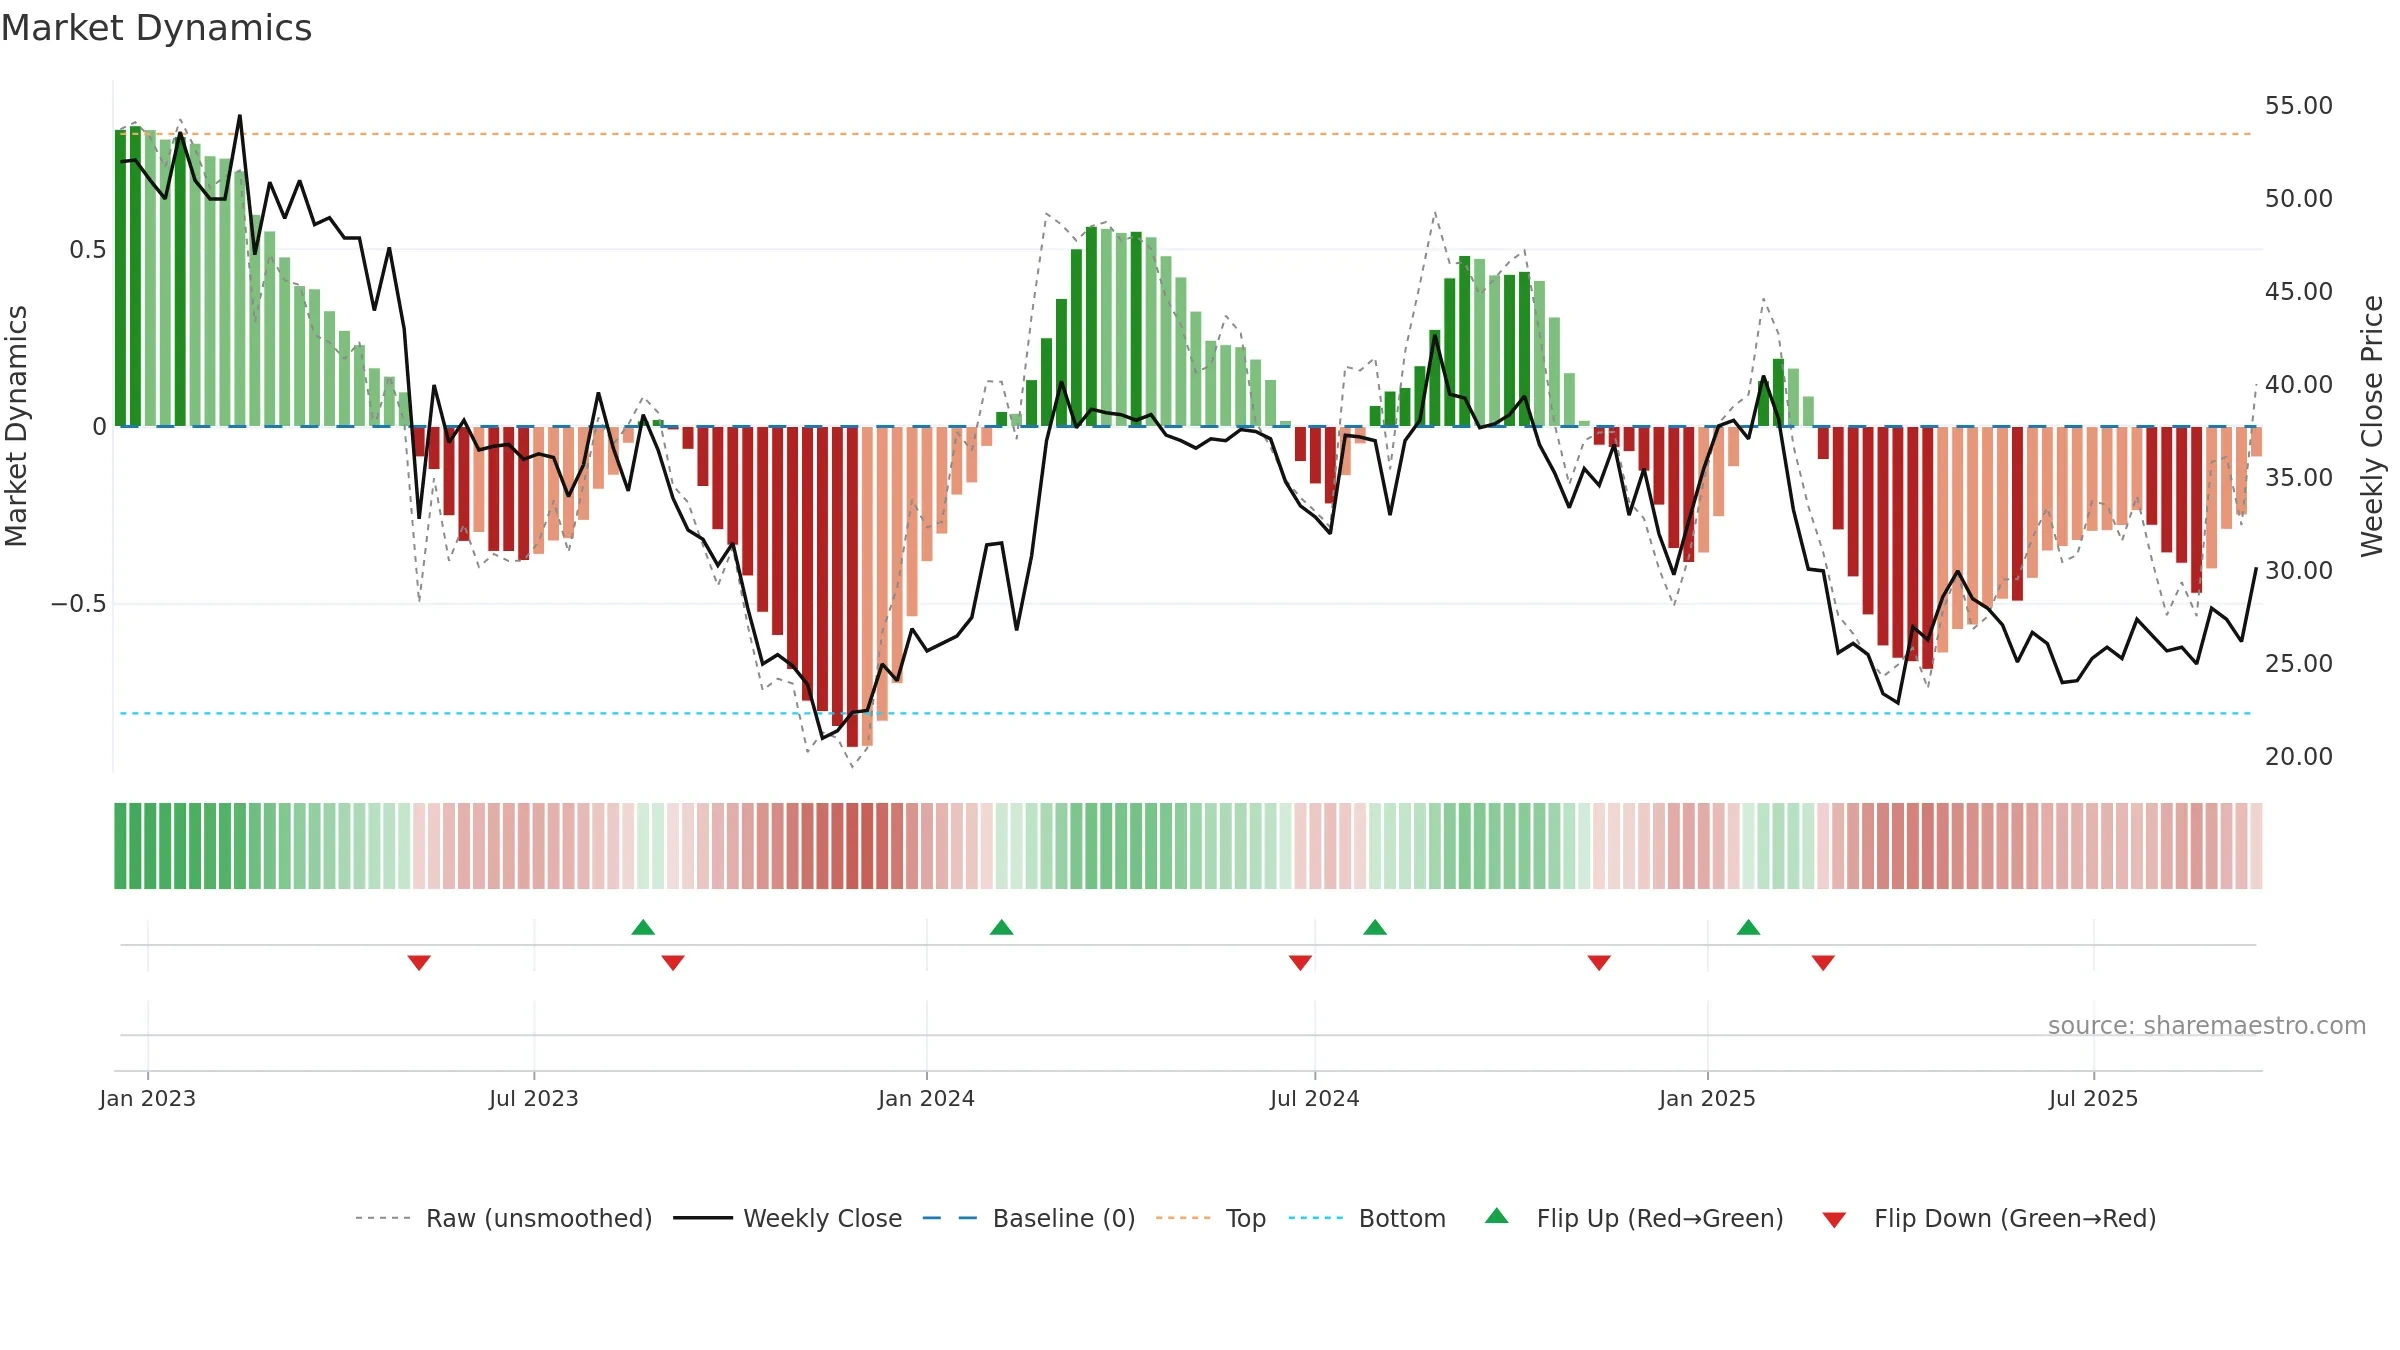The height and width of the screenshot is (1350, 2400).
Task: Click the Jan 2025 axis label
Action: 1707,1098
